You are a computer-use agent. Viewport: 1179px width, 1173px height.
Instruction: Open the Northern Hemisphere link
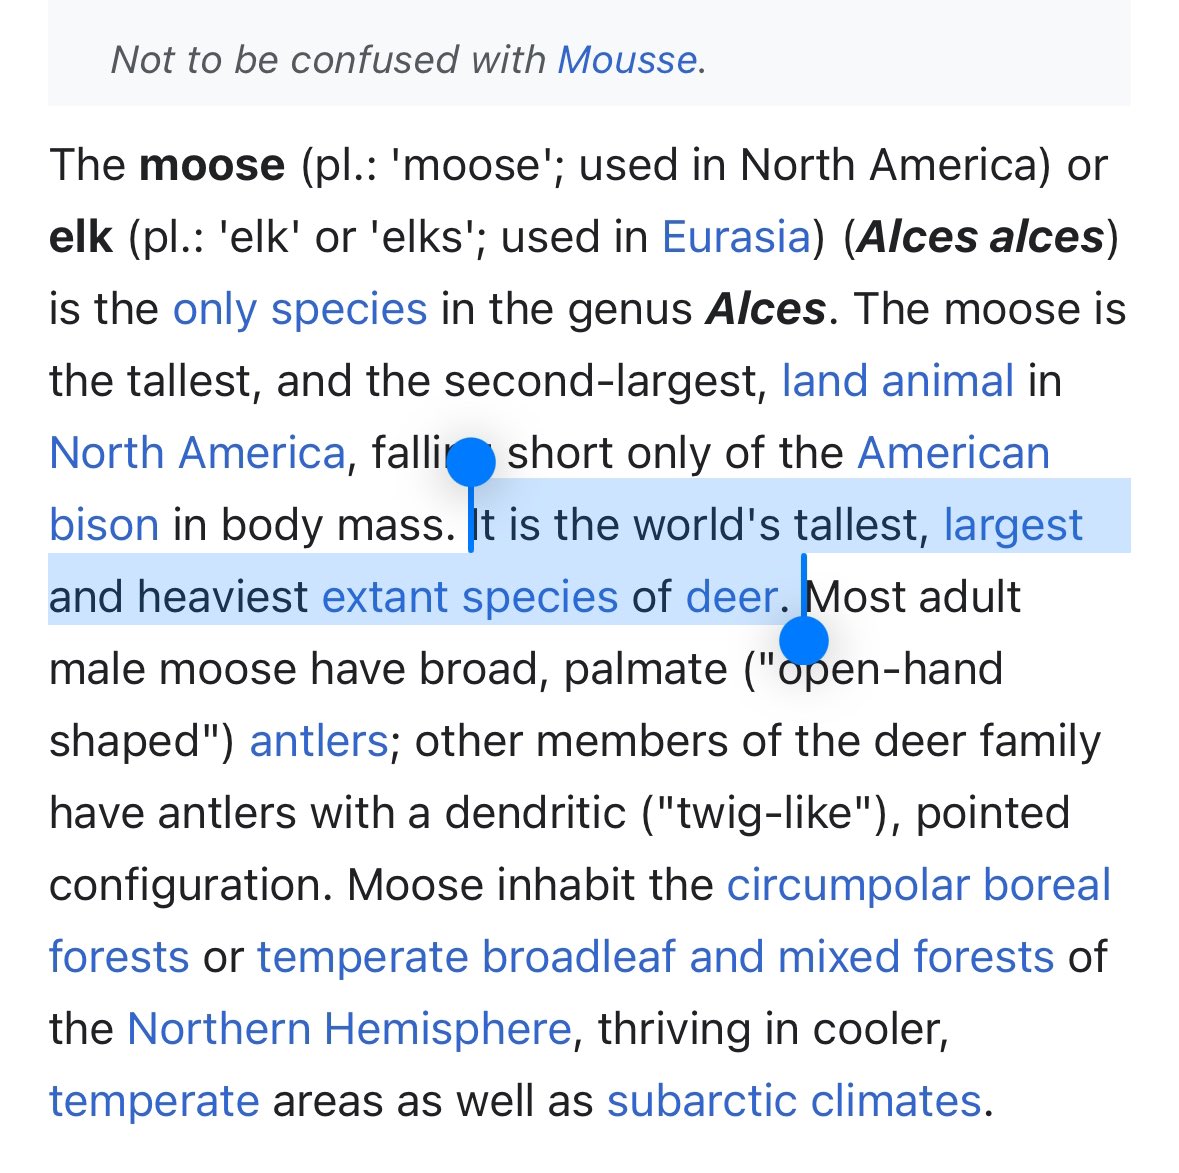[x=350, y=1029]
